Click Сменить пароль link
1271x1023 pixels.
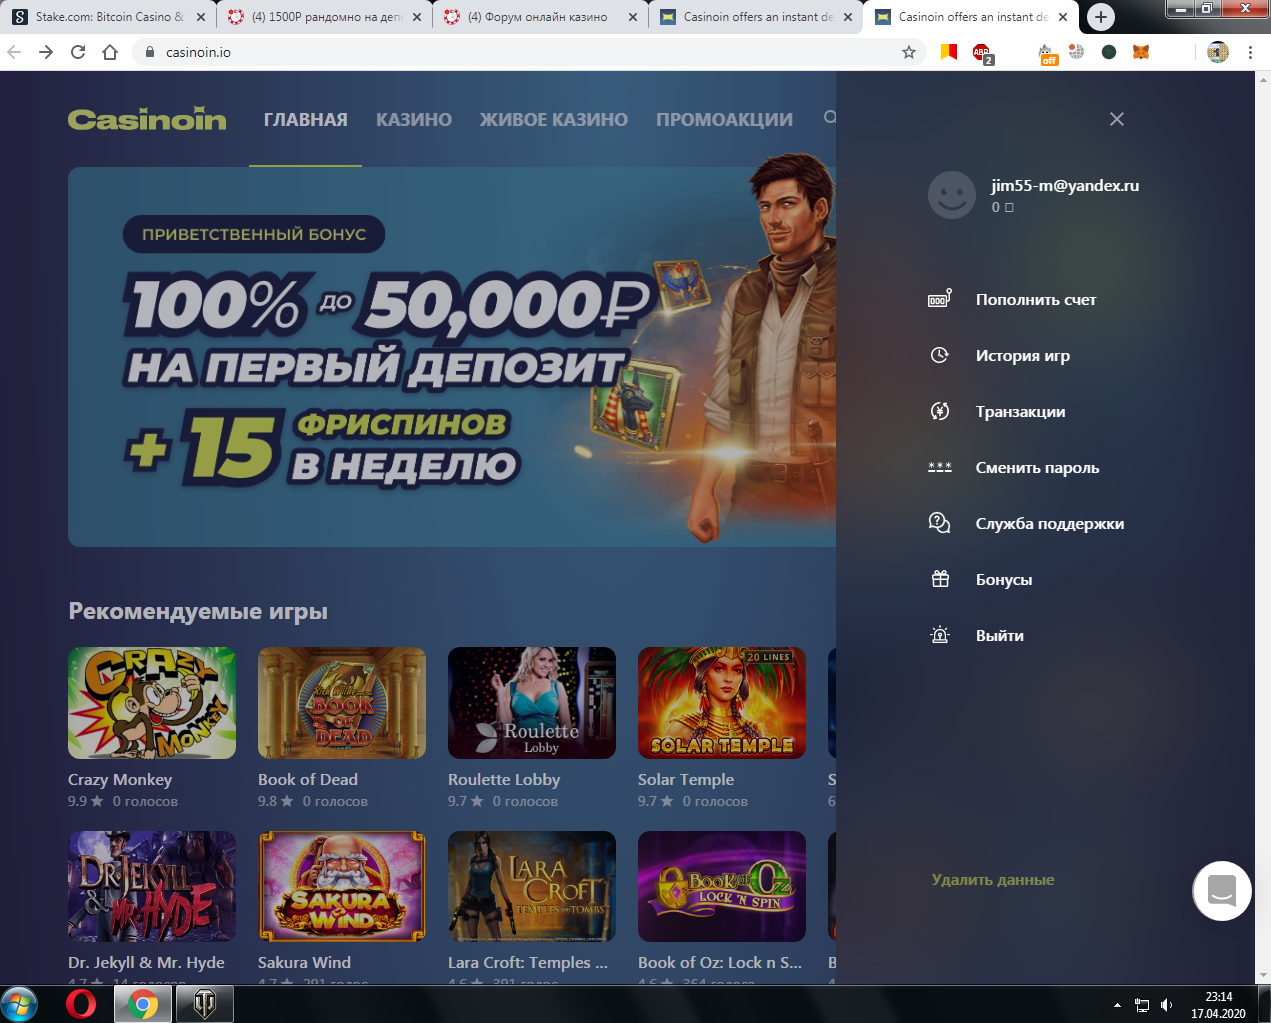[x=1037, y=467]
